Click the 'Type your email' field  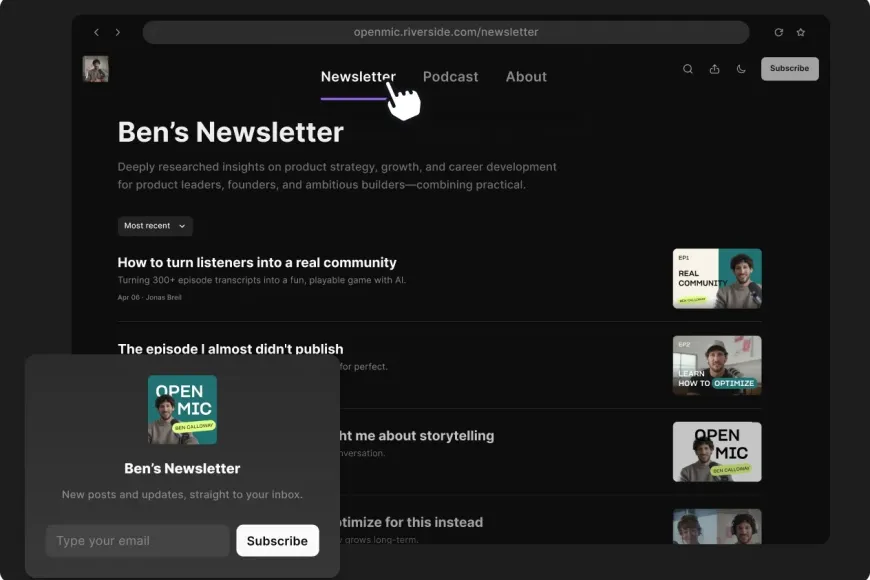pos(138,541)
